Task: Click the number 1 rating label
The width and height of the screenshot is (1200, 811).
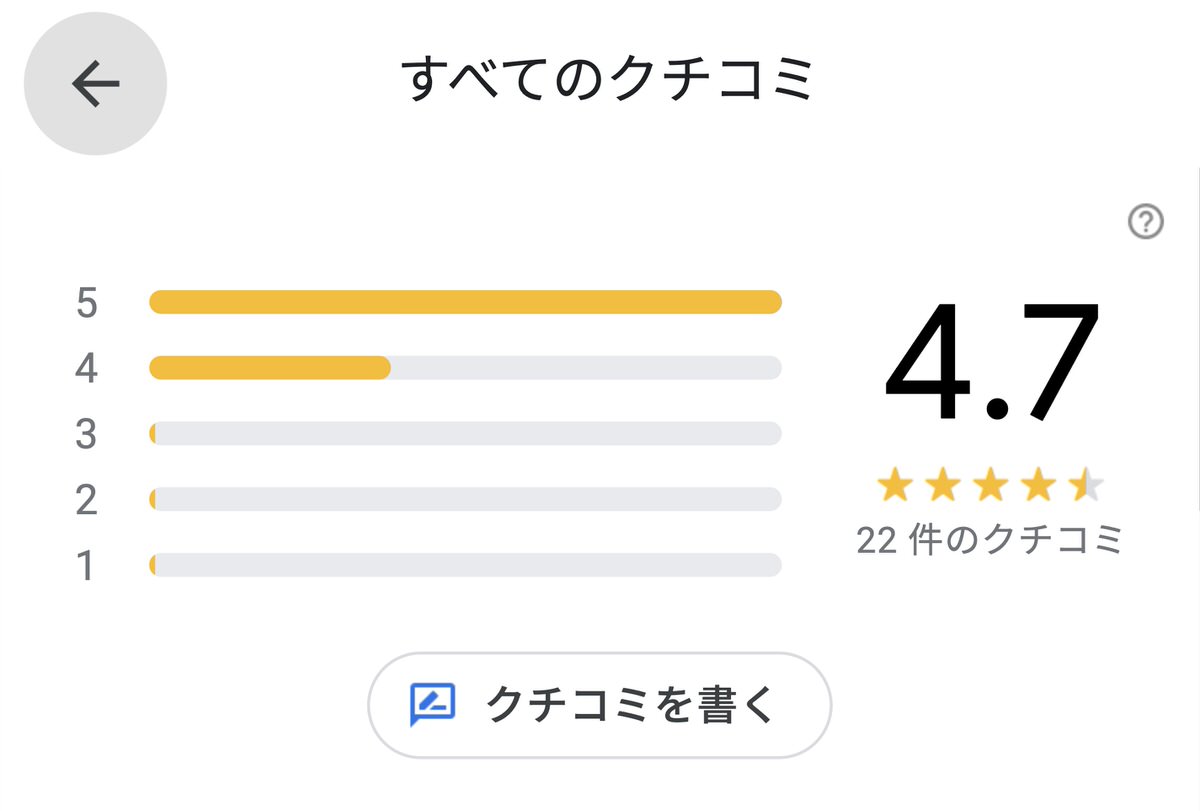Action: [x=87, y=566]
